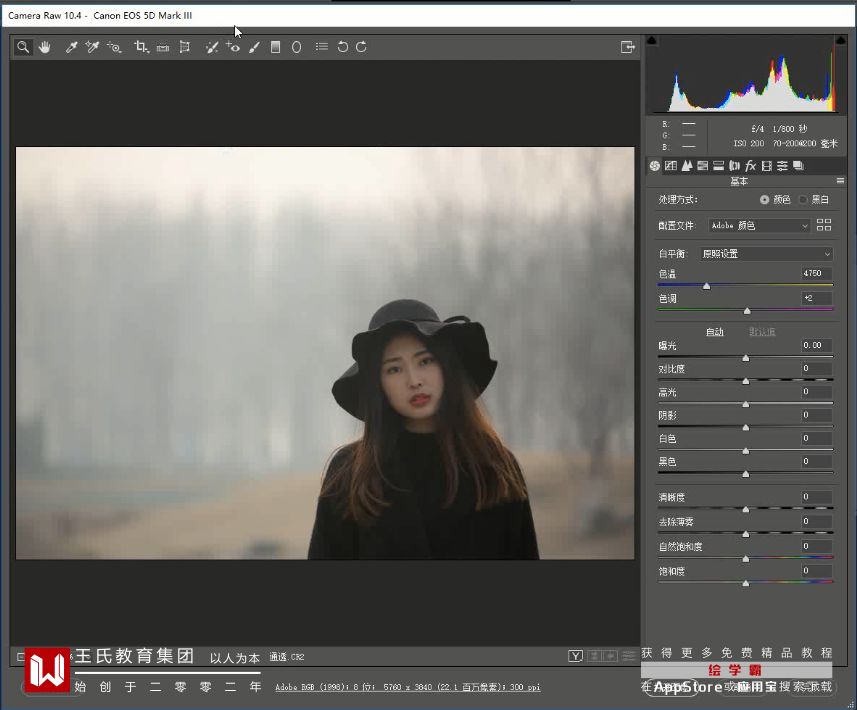This screenshot has height=710, width=857.
Task: Open workflow options link Adobe RGB (1998)
Action: 408,687
